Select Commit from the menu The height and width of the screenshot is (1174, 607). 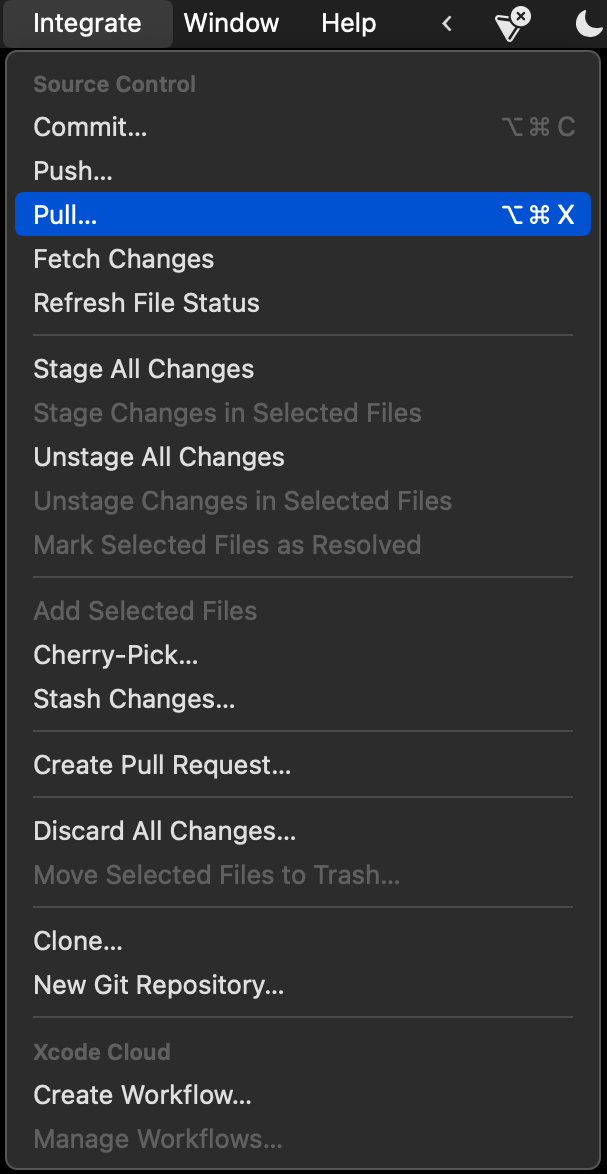[x=90, y=127]
